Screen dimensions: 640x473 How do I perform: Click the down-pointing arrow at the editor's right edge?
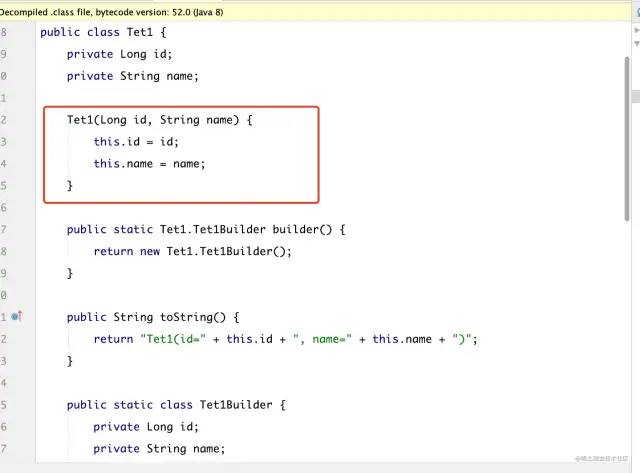636,43
